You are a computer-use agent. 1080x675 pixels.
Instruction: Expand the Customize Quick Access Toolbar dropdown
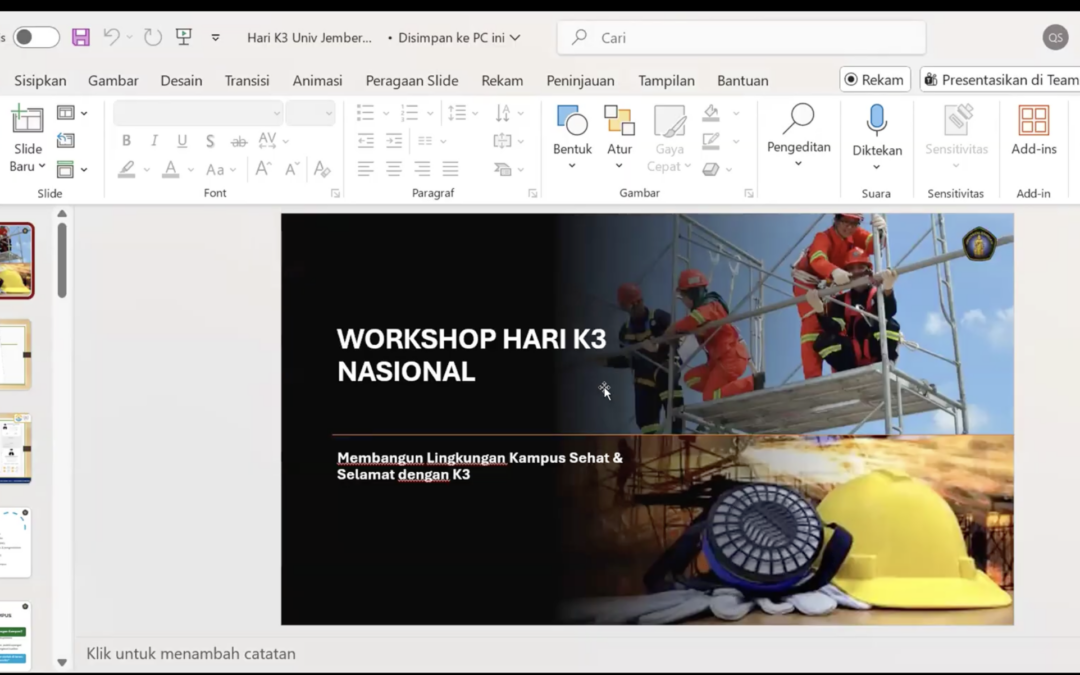(x=215, y=38)
